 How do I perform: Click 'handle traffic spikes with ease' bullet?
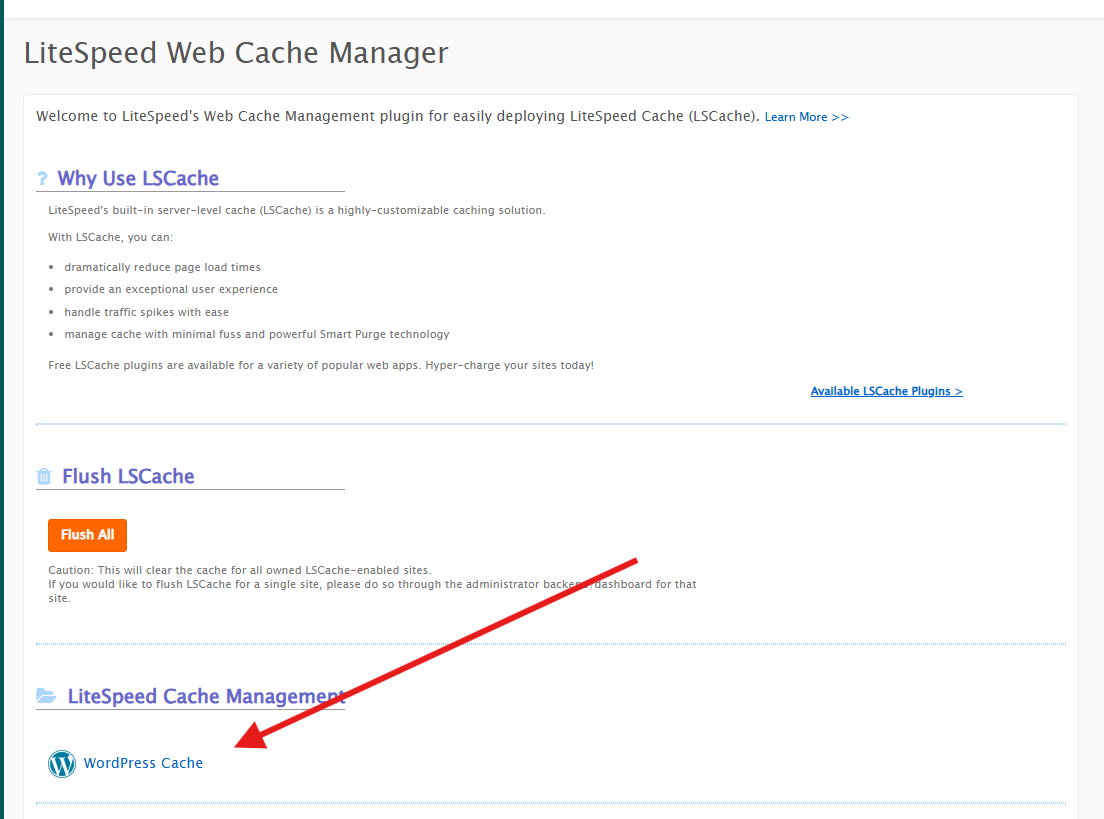tap(146, 312)
